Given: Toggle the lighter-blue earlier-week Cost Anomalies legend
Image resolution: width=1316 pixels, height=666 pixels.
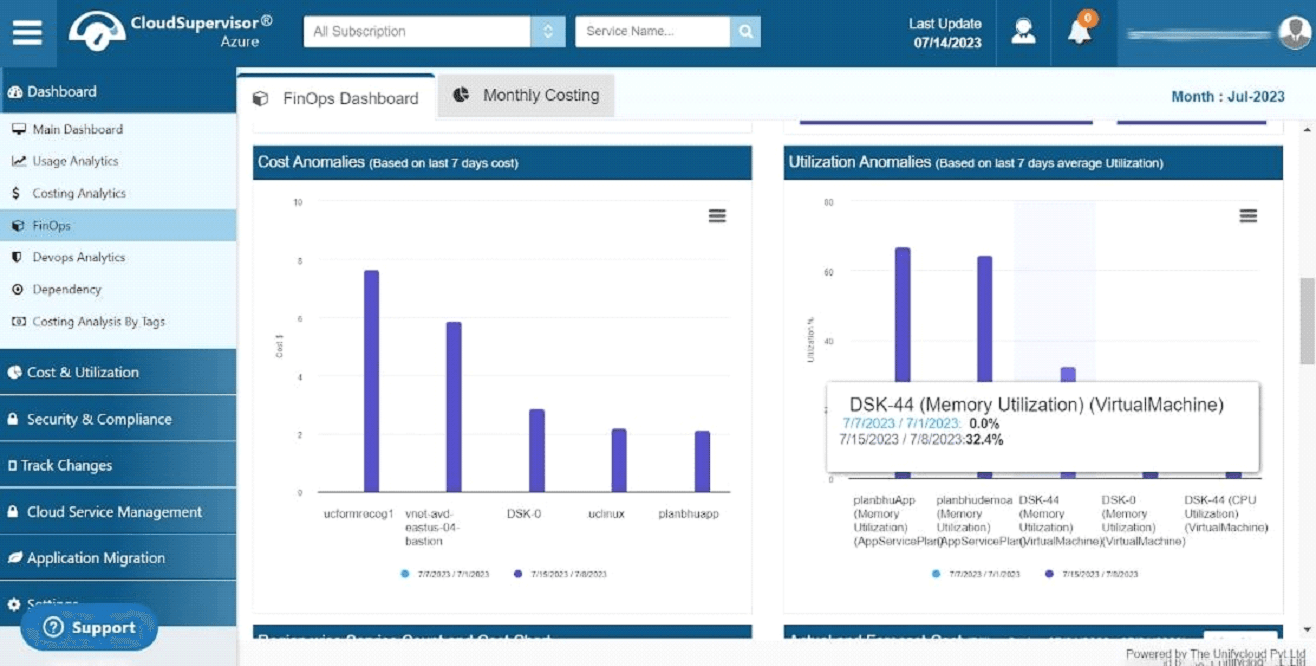Looking at the screenshot, I should (445, 574).
